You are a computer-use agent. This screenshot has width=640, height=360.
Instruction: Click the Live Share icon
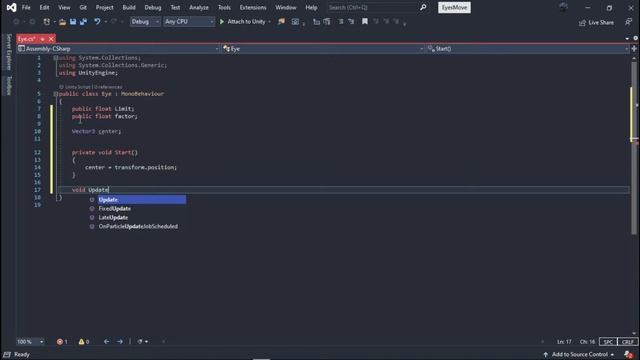tap(582, 22)
